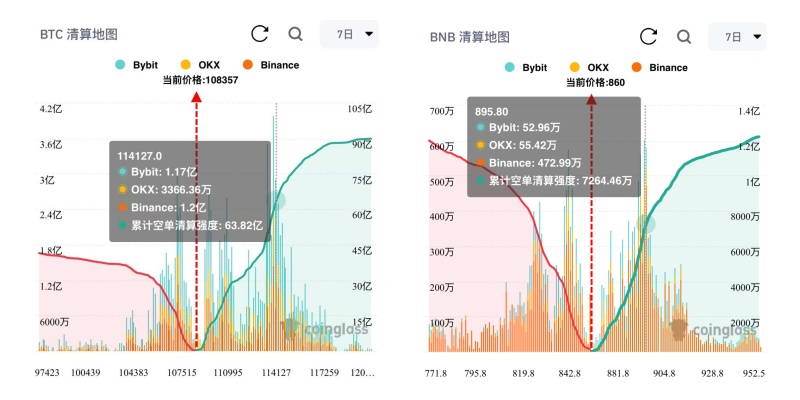Screen dimensions: 800x400
Task: Click x-axis label 952.5 on BNB chart
Action: tap(756, 373)
